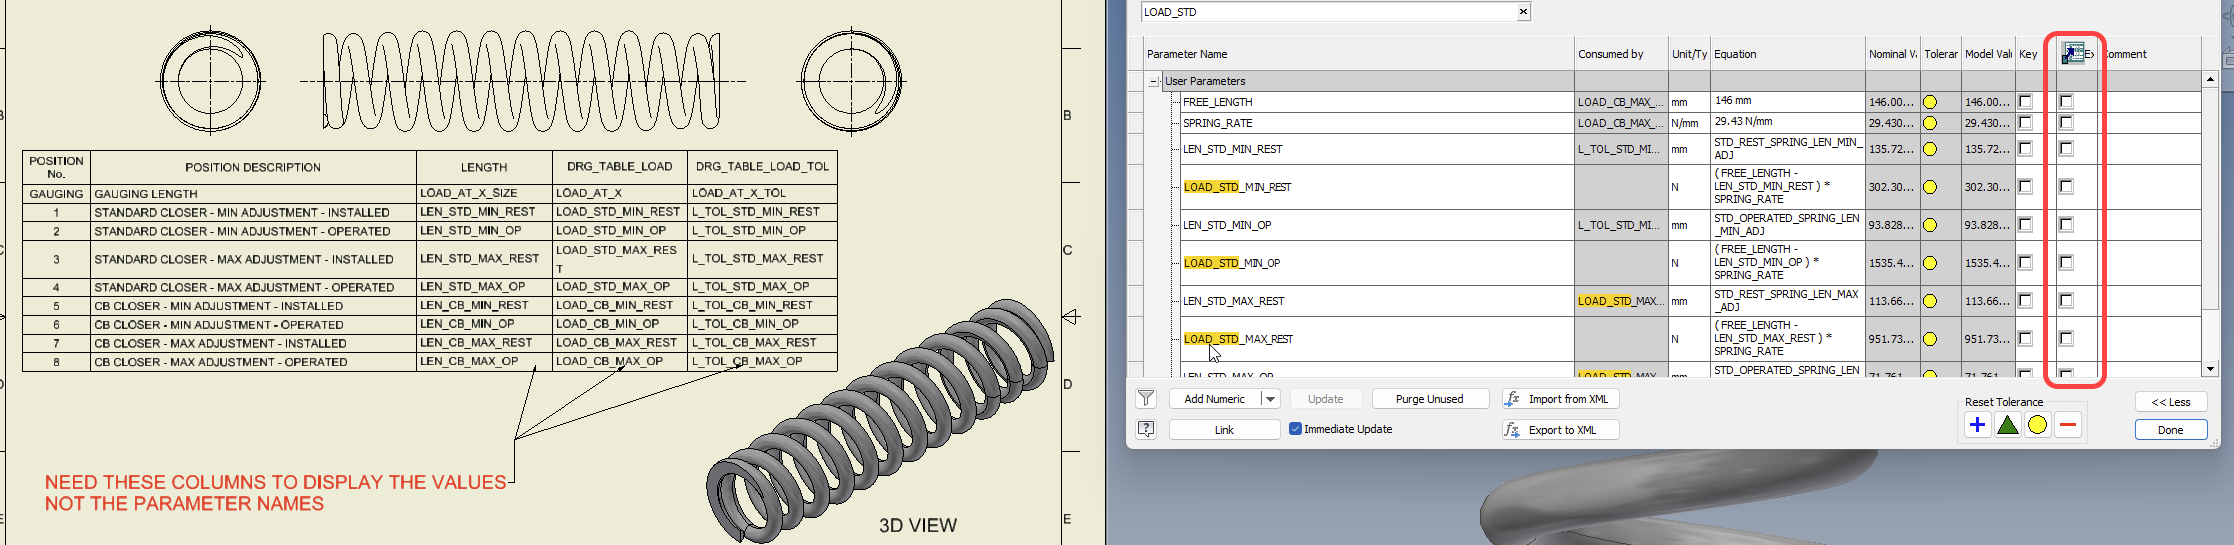Click the parameter list scroll up arrow
This screenshot has height=545, width=2234.
coord(2210,80)
